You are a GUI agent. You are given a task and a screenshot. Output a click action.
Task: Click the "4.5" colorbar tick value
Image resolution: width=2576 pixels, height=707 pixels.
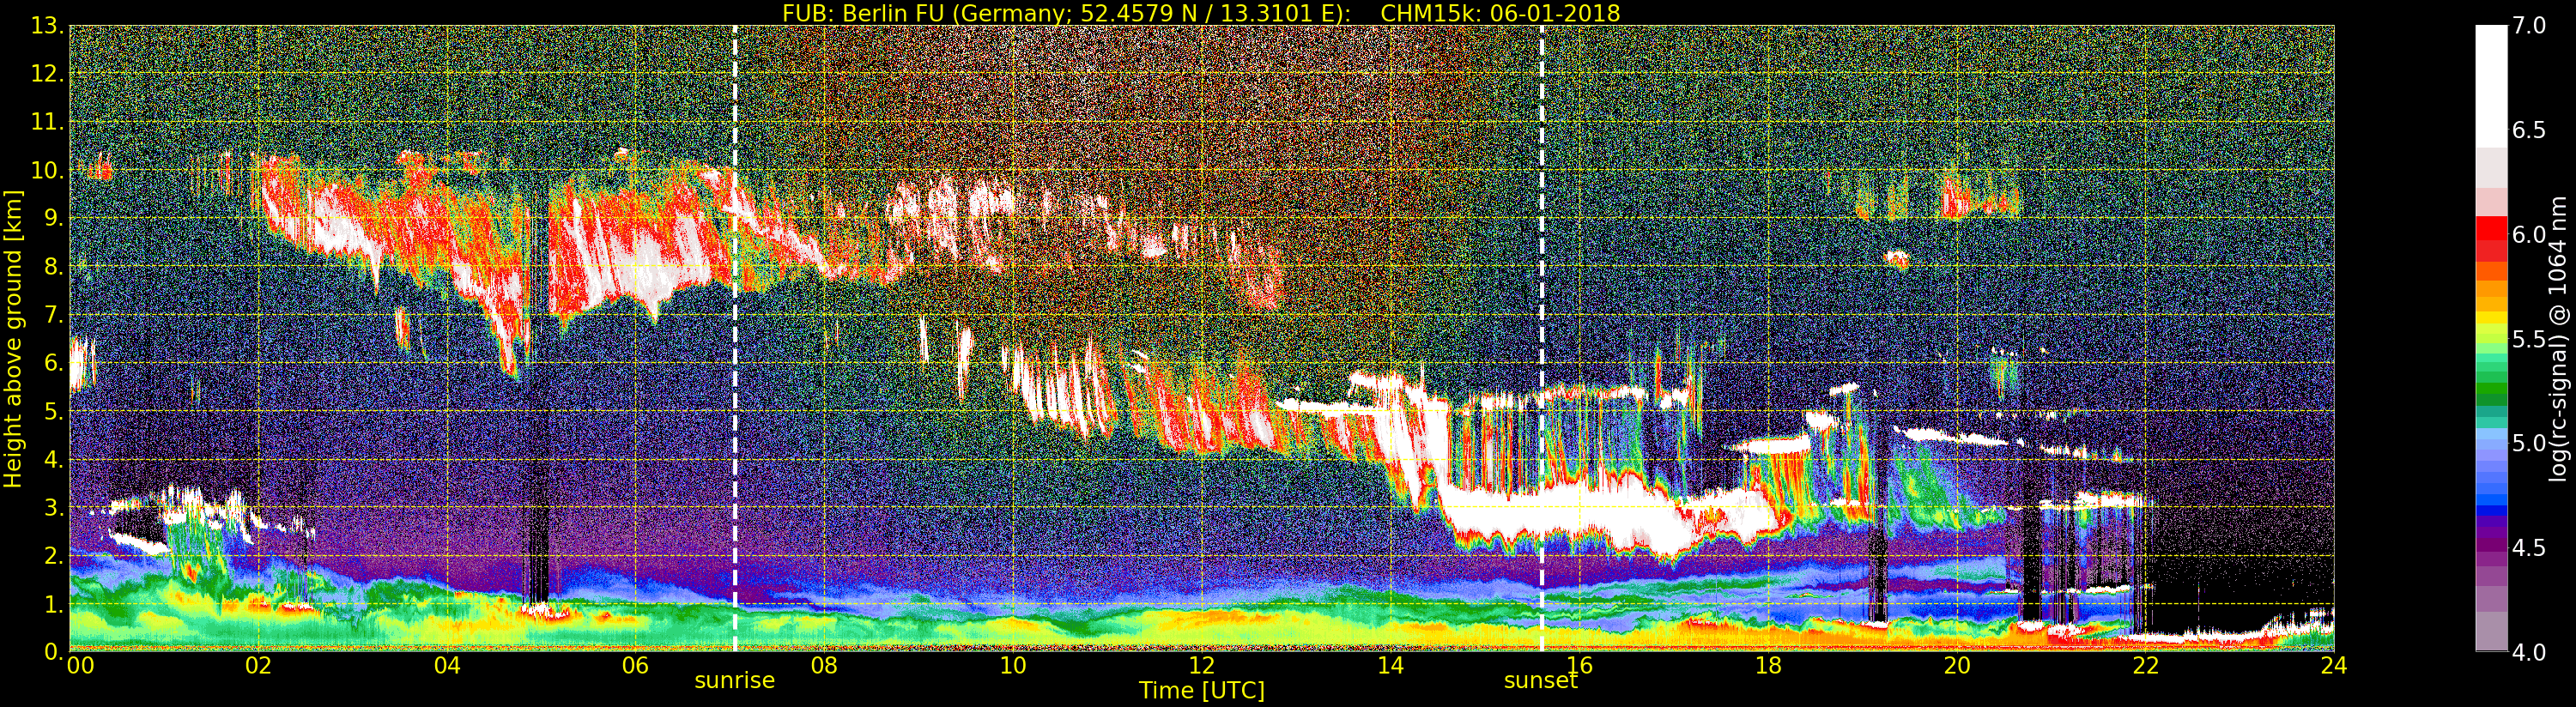[2529, 548]
